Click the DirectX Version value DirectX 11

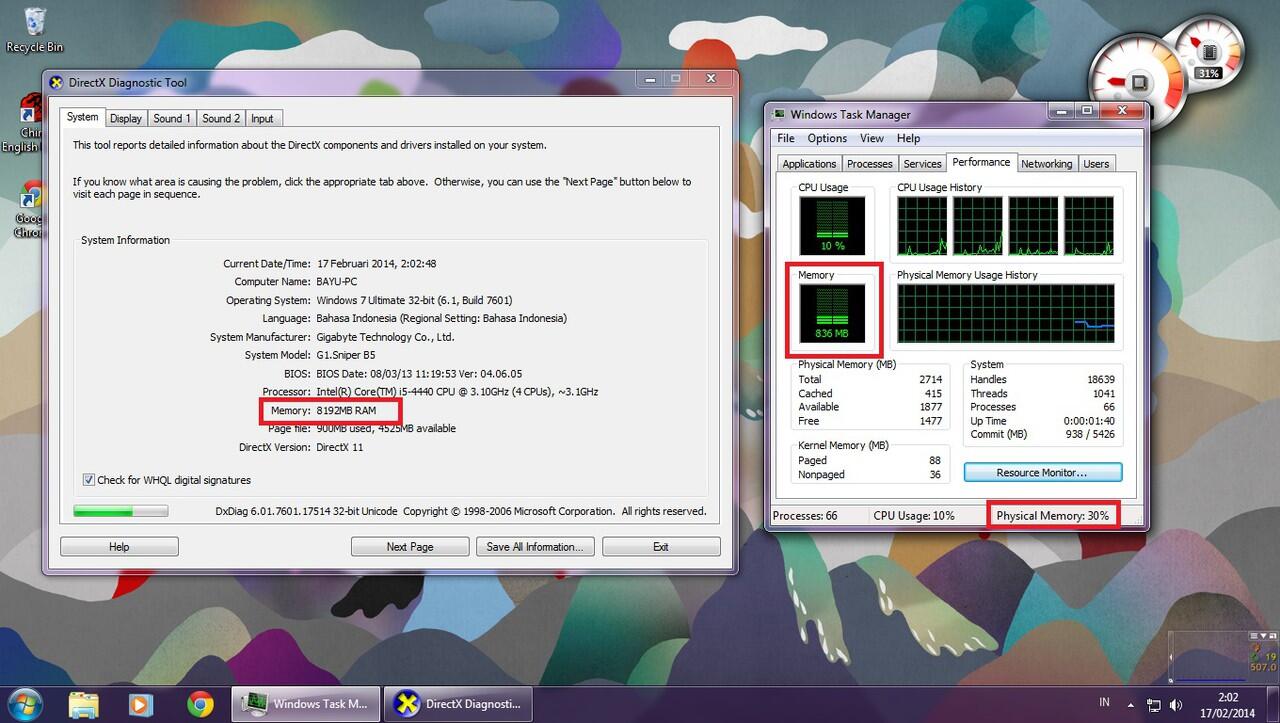coord(340,447)
